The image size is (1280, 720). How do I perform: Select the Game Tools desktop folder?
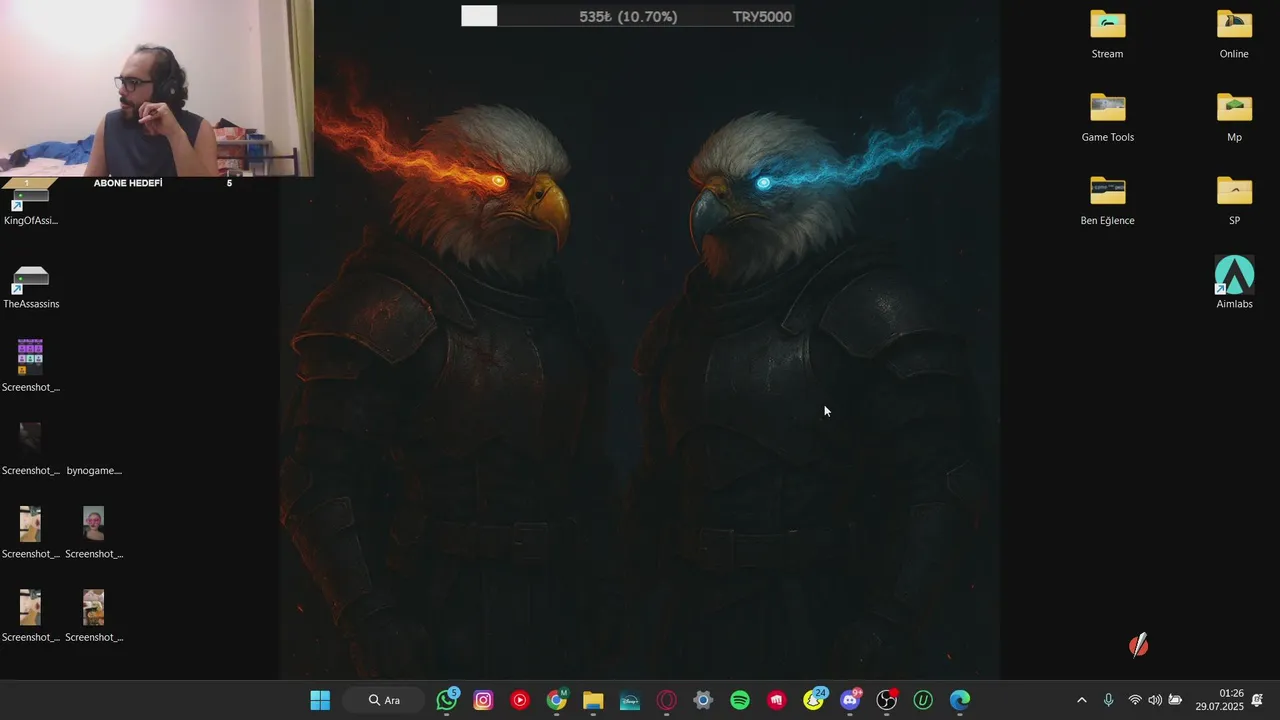coord(1107,118)
